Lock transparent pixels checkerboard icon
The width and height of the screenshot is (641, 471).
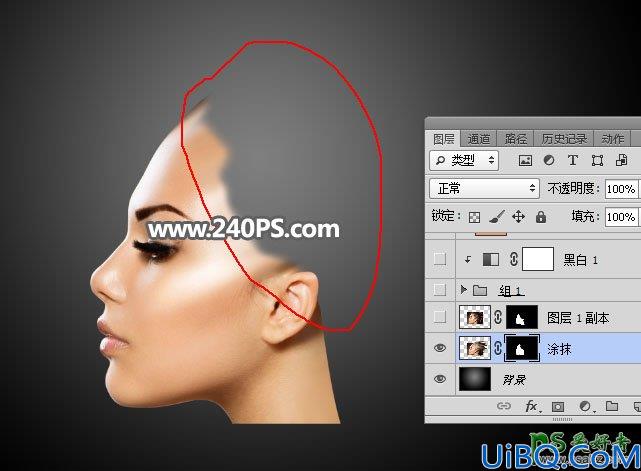(x=474, y=217)
